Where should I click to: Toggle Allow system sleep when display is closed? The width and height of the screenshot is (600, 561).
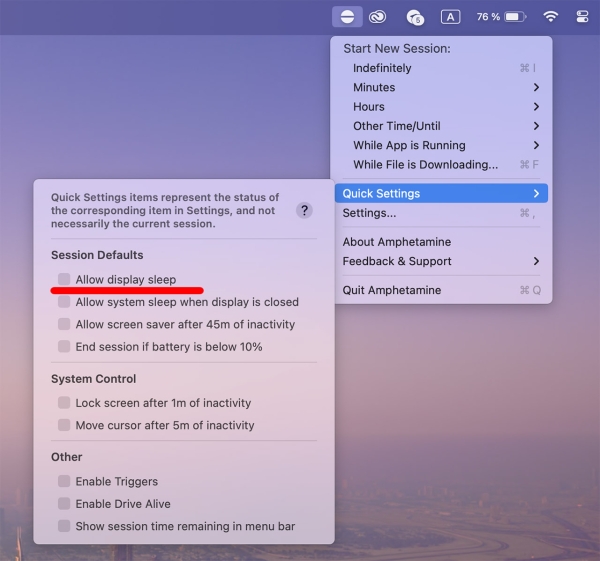point(64,302)
